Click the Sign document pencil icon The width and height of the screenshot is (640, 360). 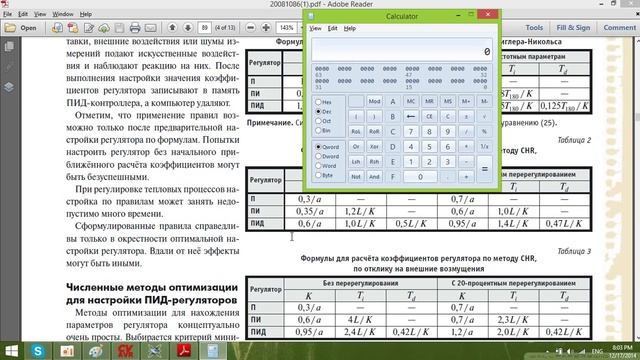[x=89, y=28]
